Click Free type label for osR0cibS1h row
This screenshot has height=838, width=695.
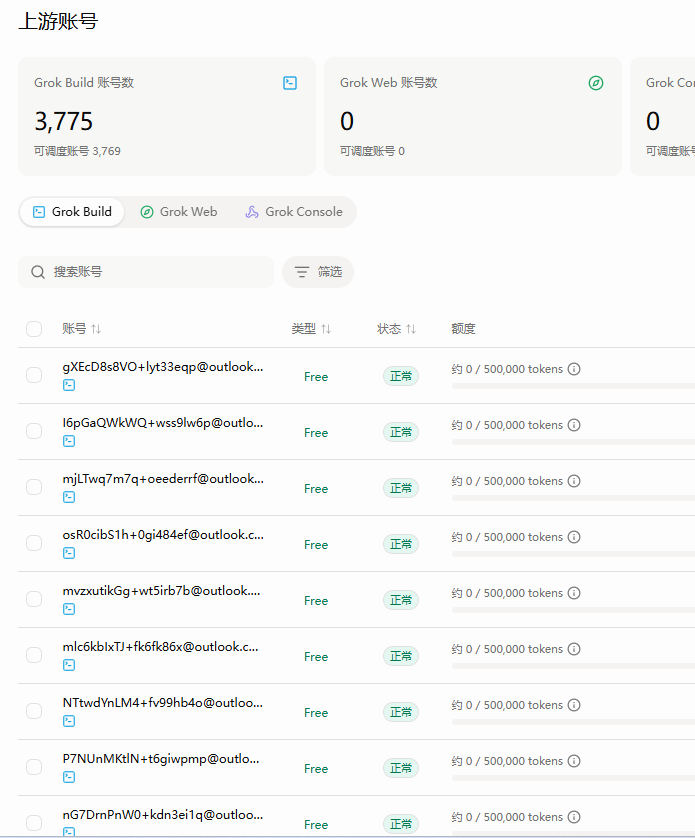316,545
